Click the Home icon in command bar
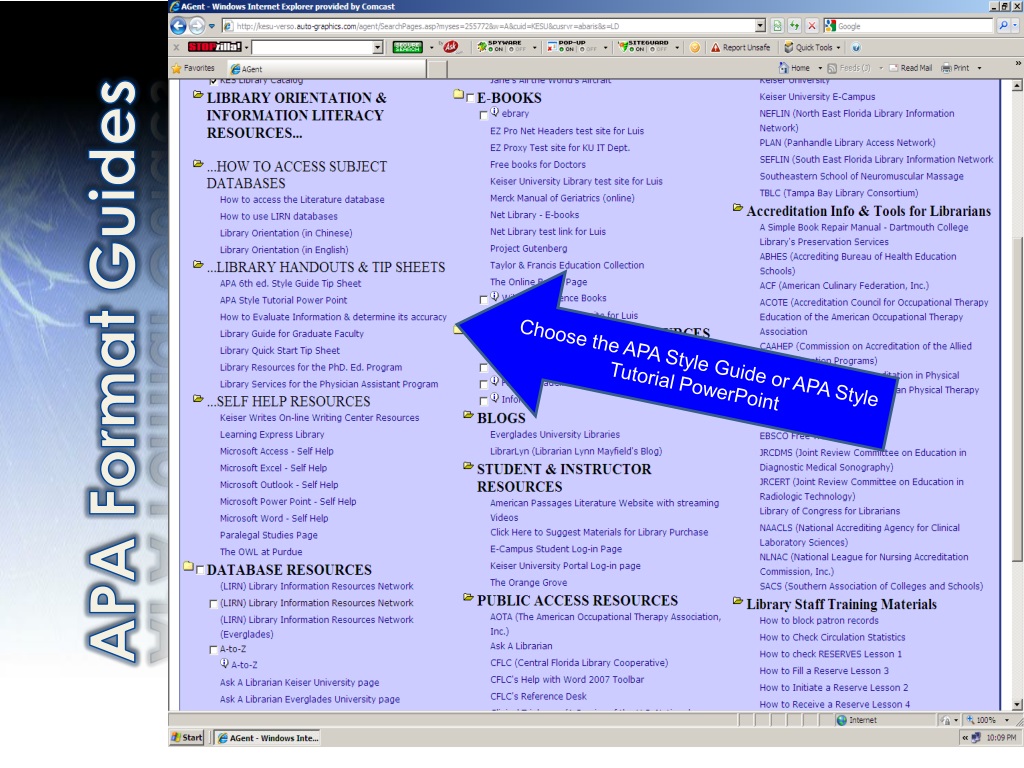Image resolution: width=1024 pixels, height=768 pixels. 784,68
